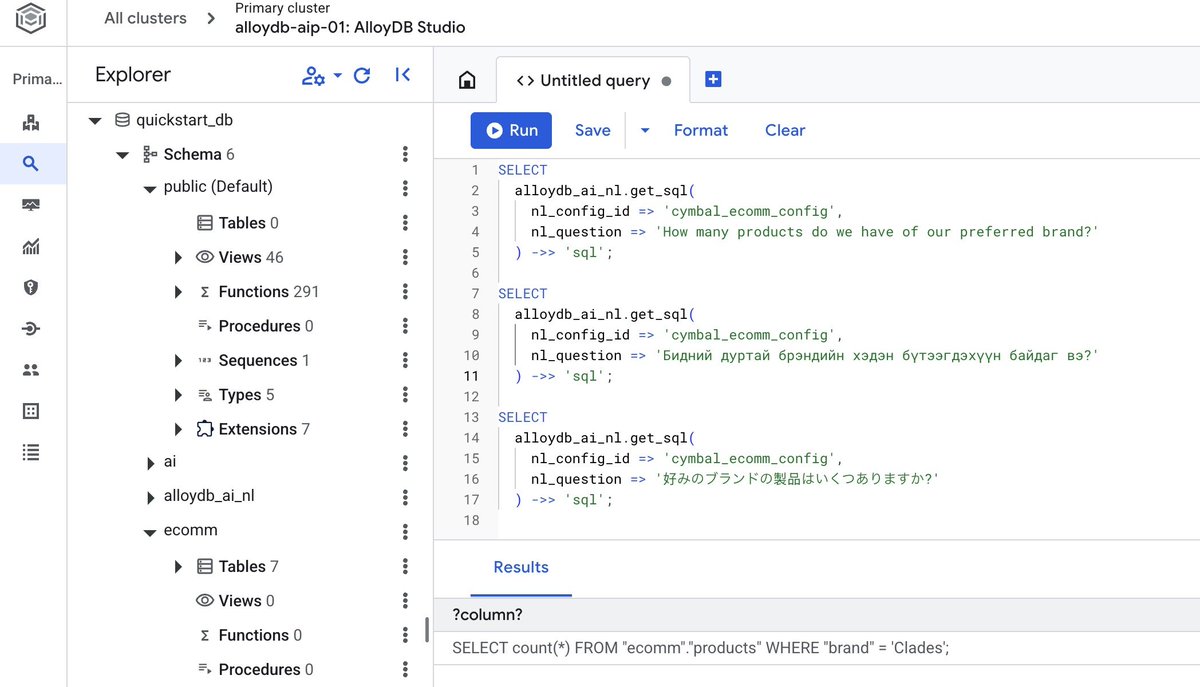Image resolution: width=1200 pixels, height=687 pixels.
Task: Open the AlloyDB Studio search sidebar icon
Action: 31,164
